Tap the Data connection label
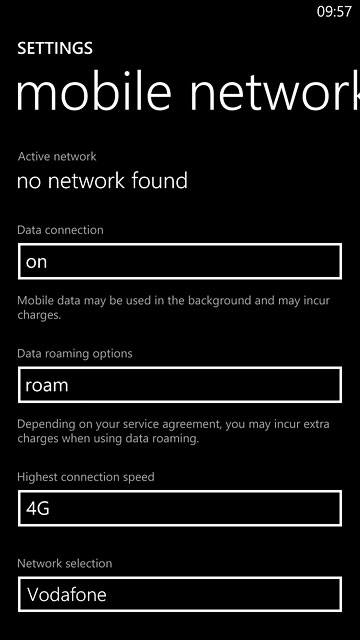The height and width of the screenshot is (640, 360). pos(60,230)
